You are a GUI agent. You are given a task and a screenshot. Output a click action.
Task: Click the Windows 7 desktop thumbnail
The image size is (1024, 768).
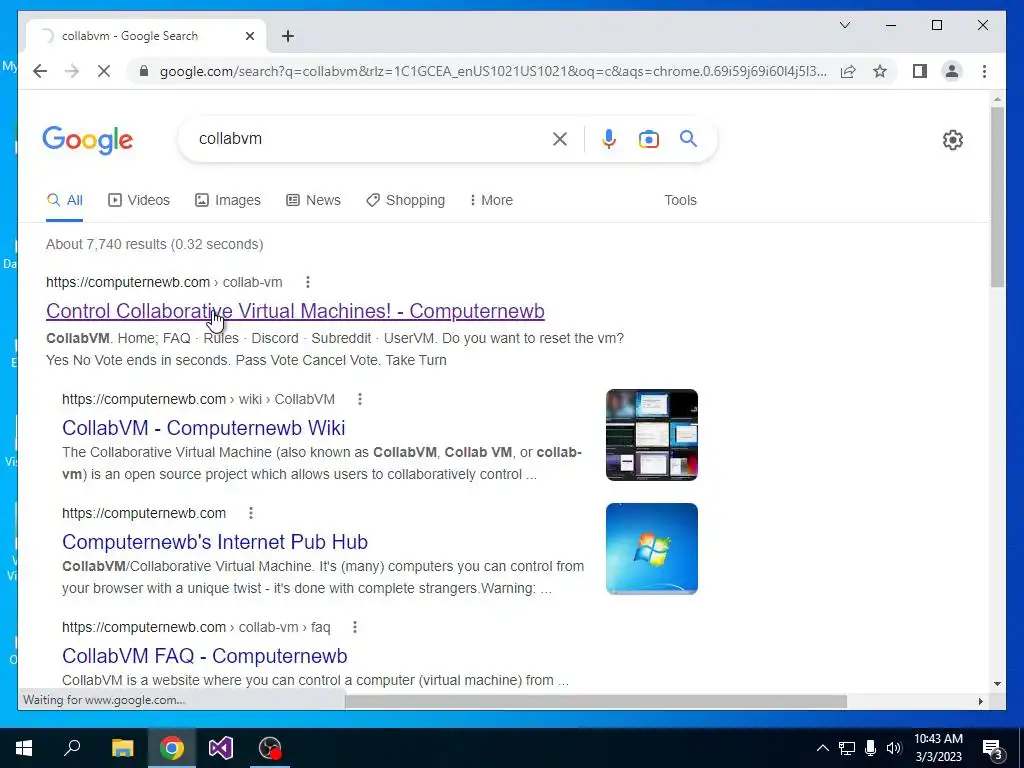(x=652, y=549)
